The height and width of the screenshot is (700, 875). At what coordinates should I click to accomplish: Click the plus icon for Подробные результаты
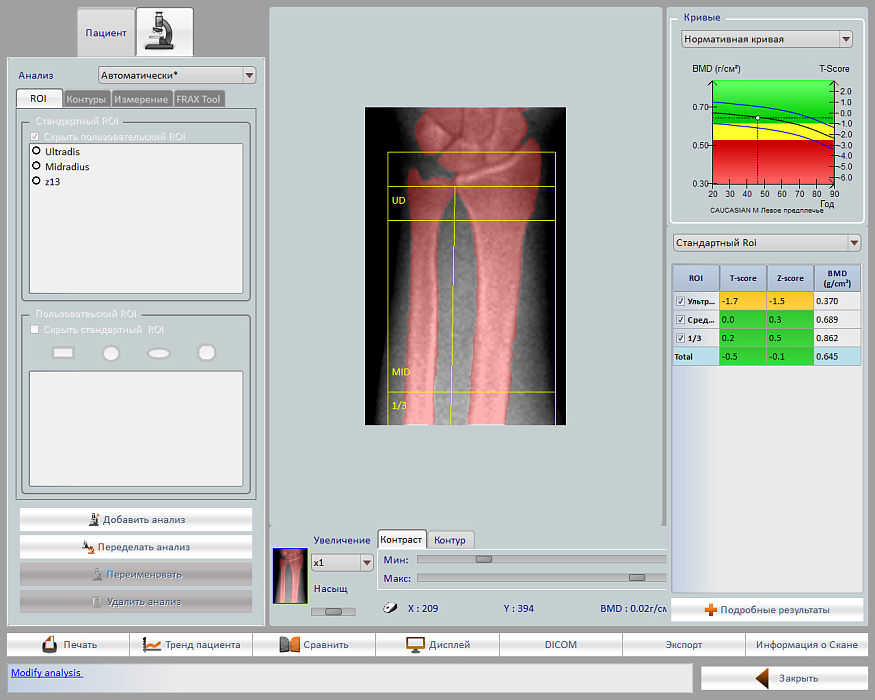tap(711, 610)
